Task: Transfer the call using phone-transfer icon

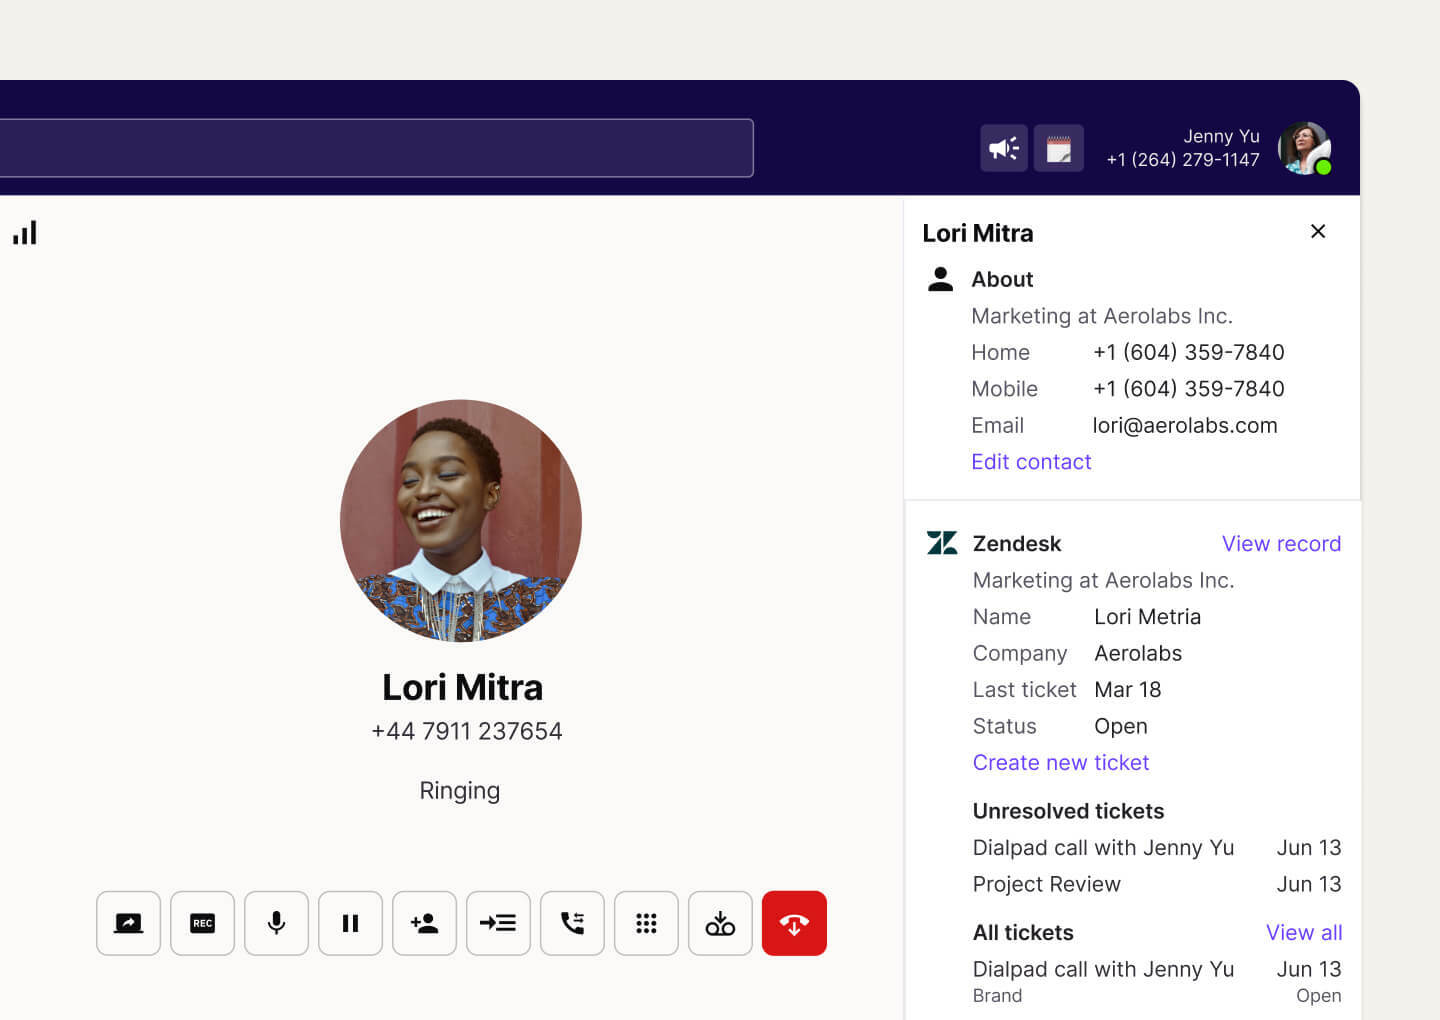Action: 572,923
